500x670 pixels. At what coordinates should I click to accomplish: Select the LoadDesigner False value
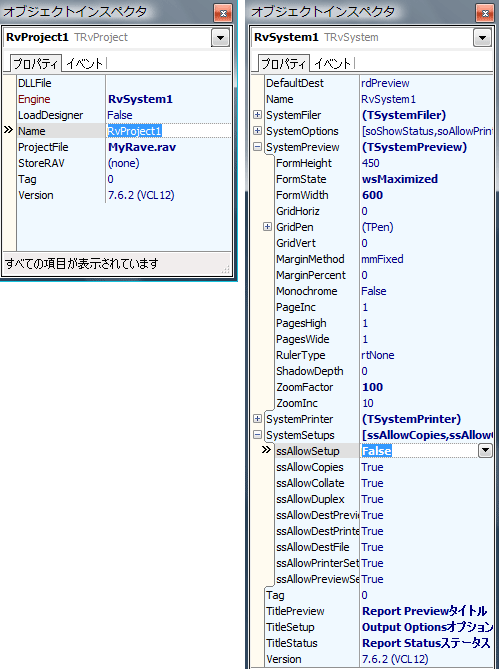point(120,115)
